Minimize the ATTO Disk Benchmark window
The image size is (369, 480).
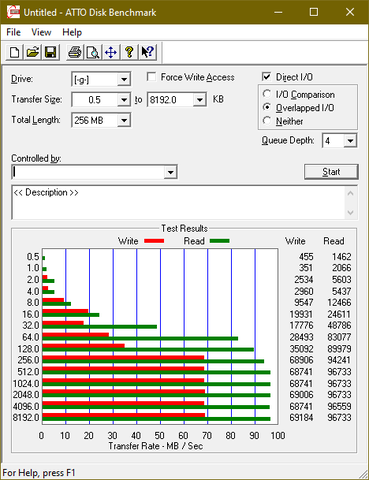pos(278,12)
